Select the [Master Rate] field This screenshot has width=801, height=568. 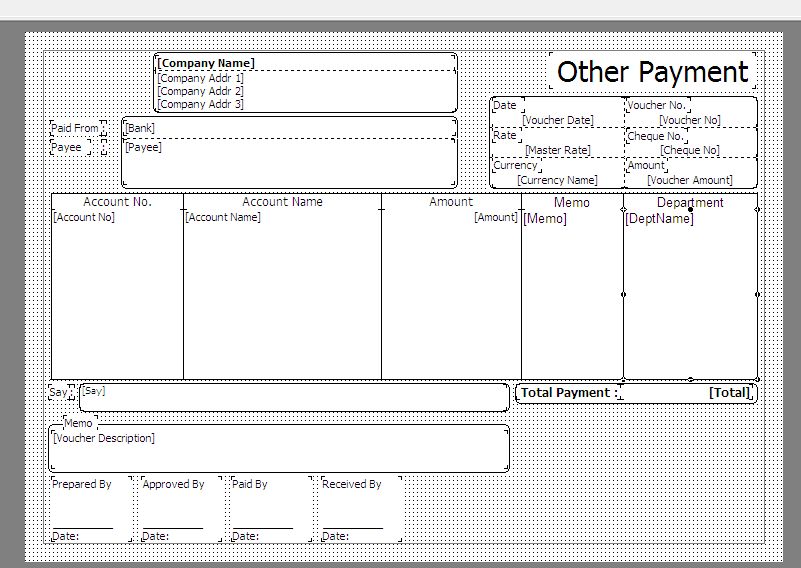(x=557, y=150)
